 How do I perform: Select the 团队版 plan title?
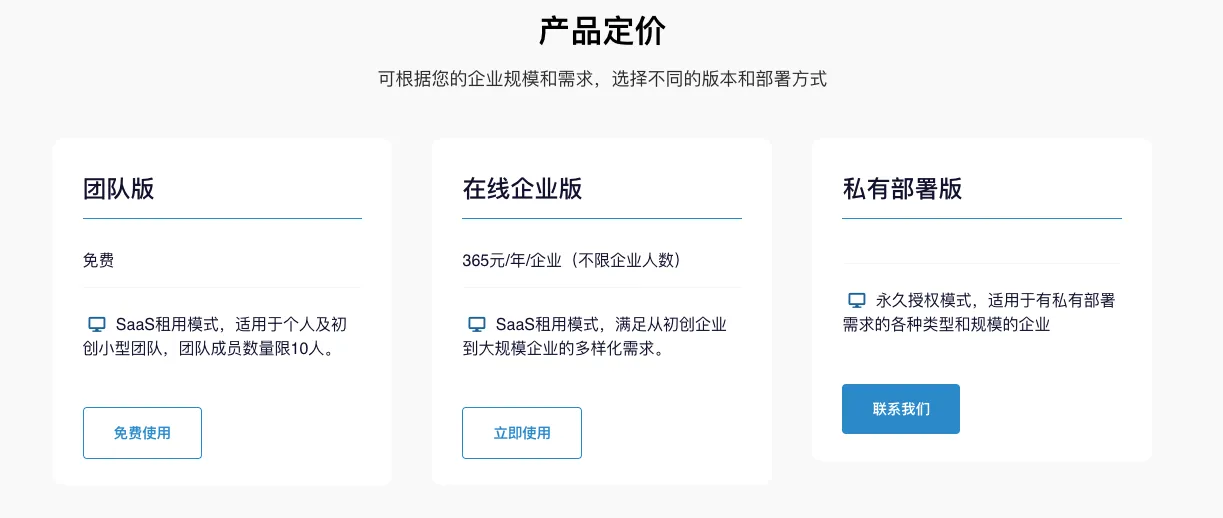(x=119, y=189)
